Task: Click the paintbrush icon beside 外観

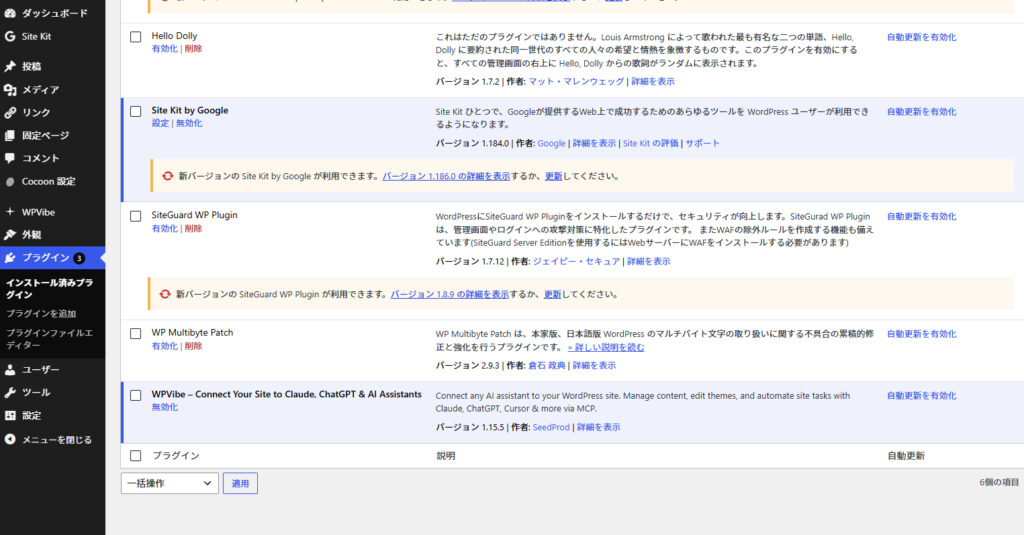Action: tap(10, 235)
